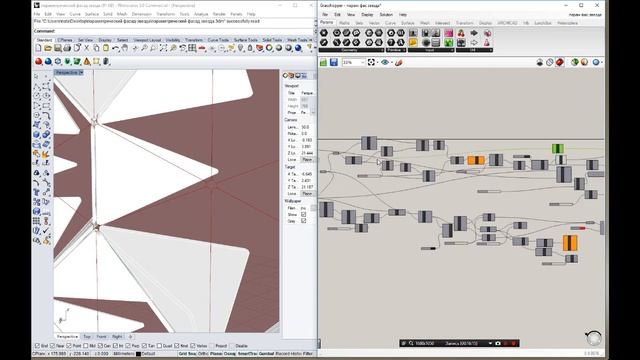Enable the Quad osnap checkbox
Screen dimensions: 640x360
[159, 346]
